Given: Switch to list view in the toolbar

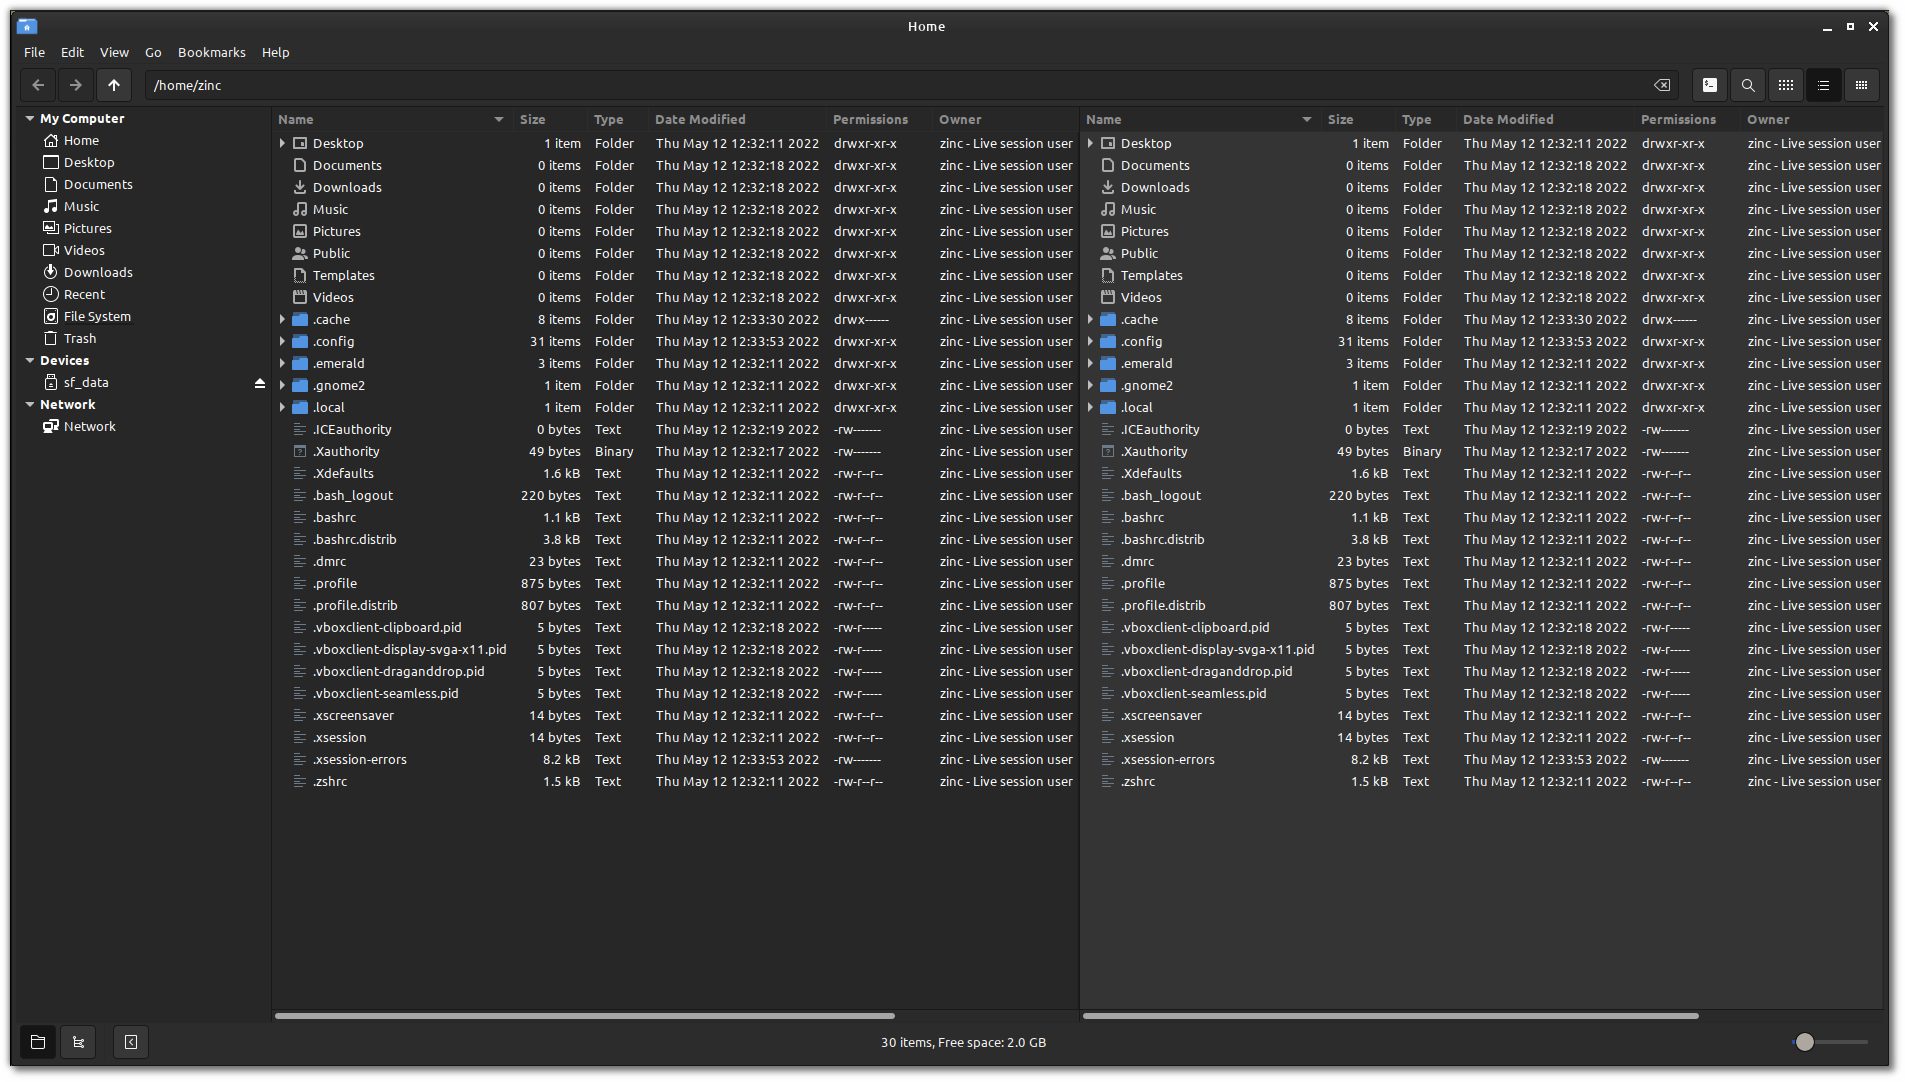Looking at the screenshot, I should pyautogui.click(x=1824, y=85).
